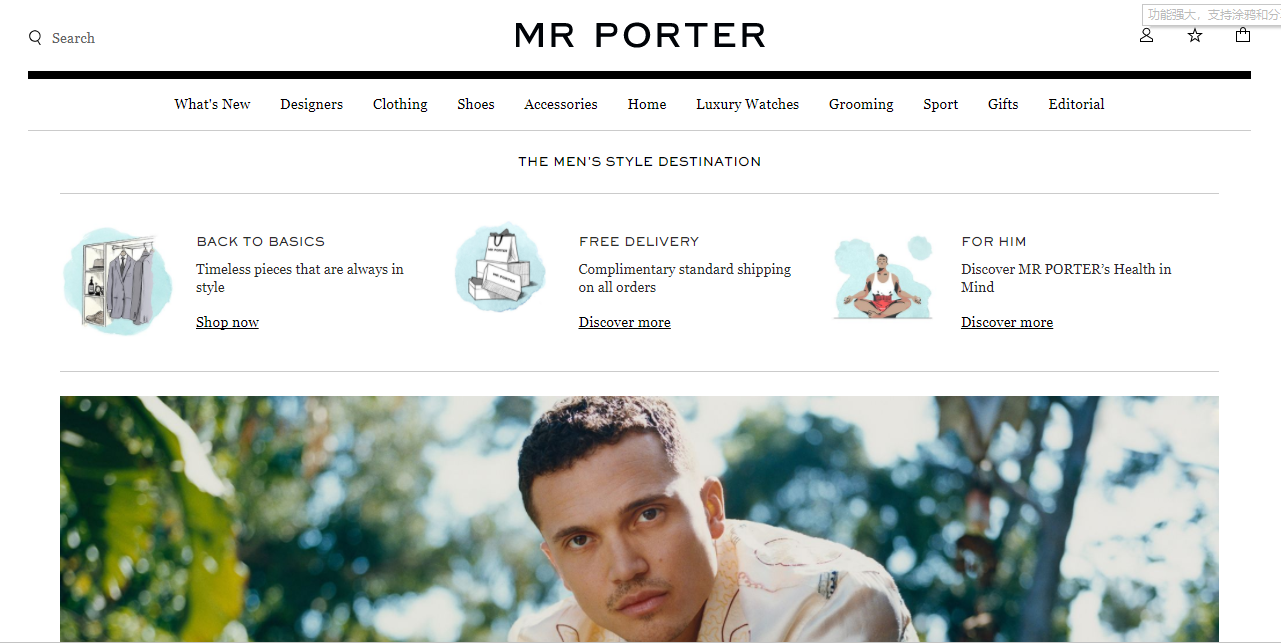Select Shoes in the navigation bar
Screen dimensions: 1281x643
pyautogui.click(x=476, y=104)
